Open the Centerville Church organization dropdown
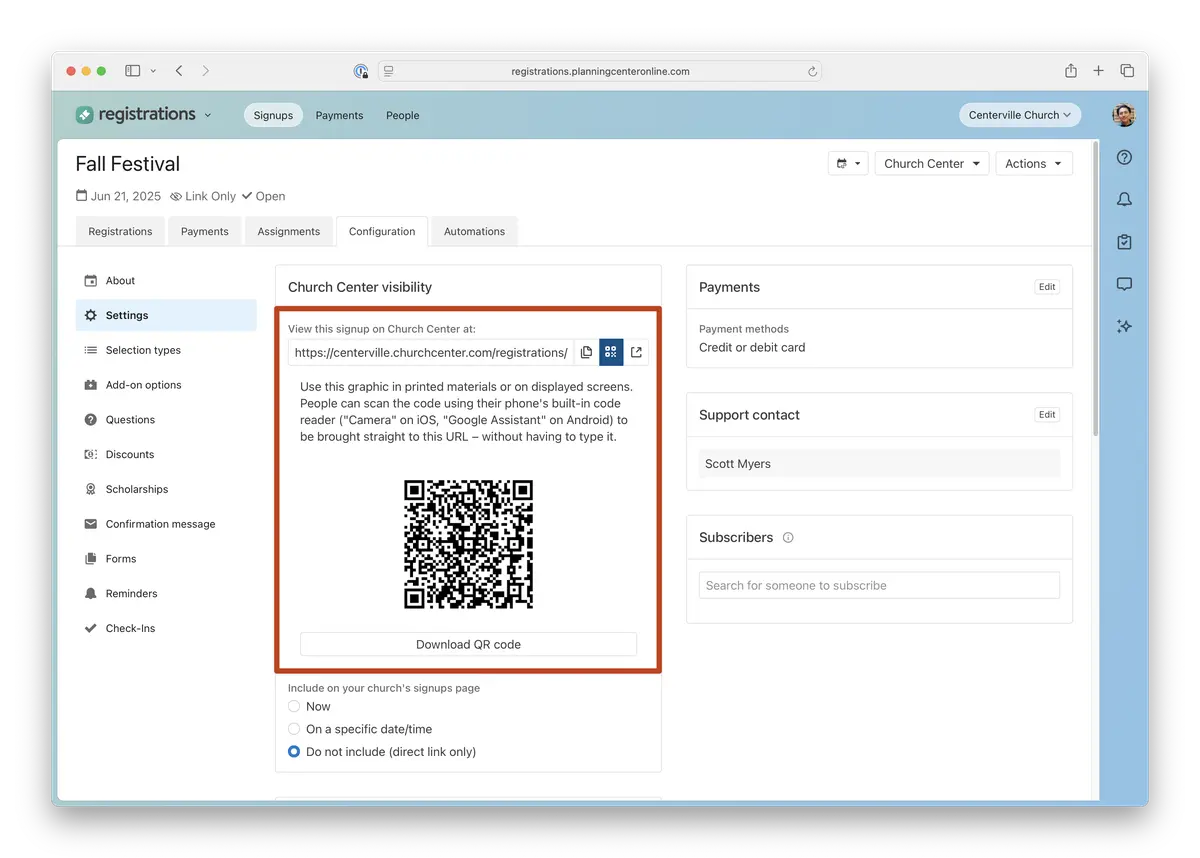 [1019, 115]
